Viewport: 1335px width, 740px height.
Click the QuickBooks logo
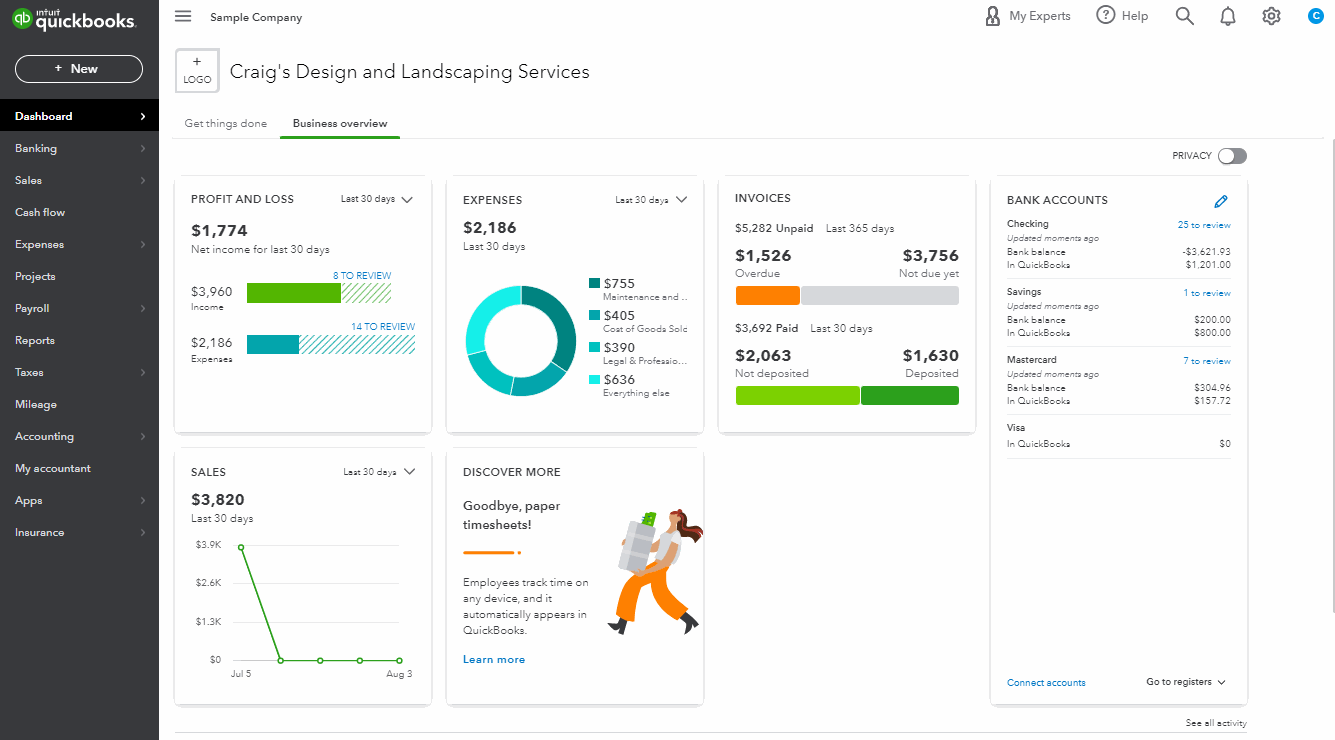pos(74,19)
